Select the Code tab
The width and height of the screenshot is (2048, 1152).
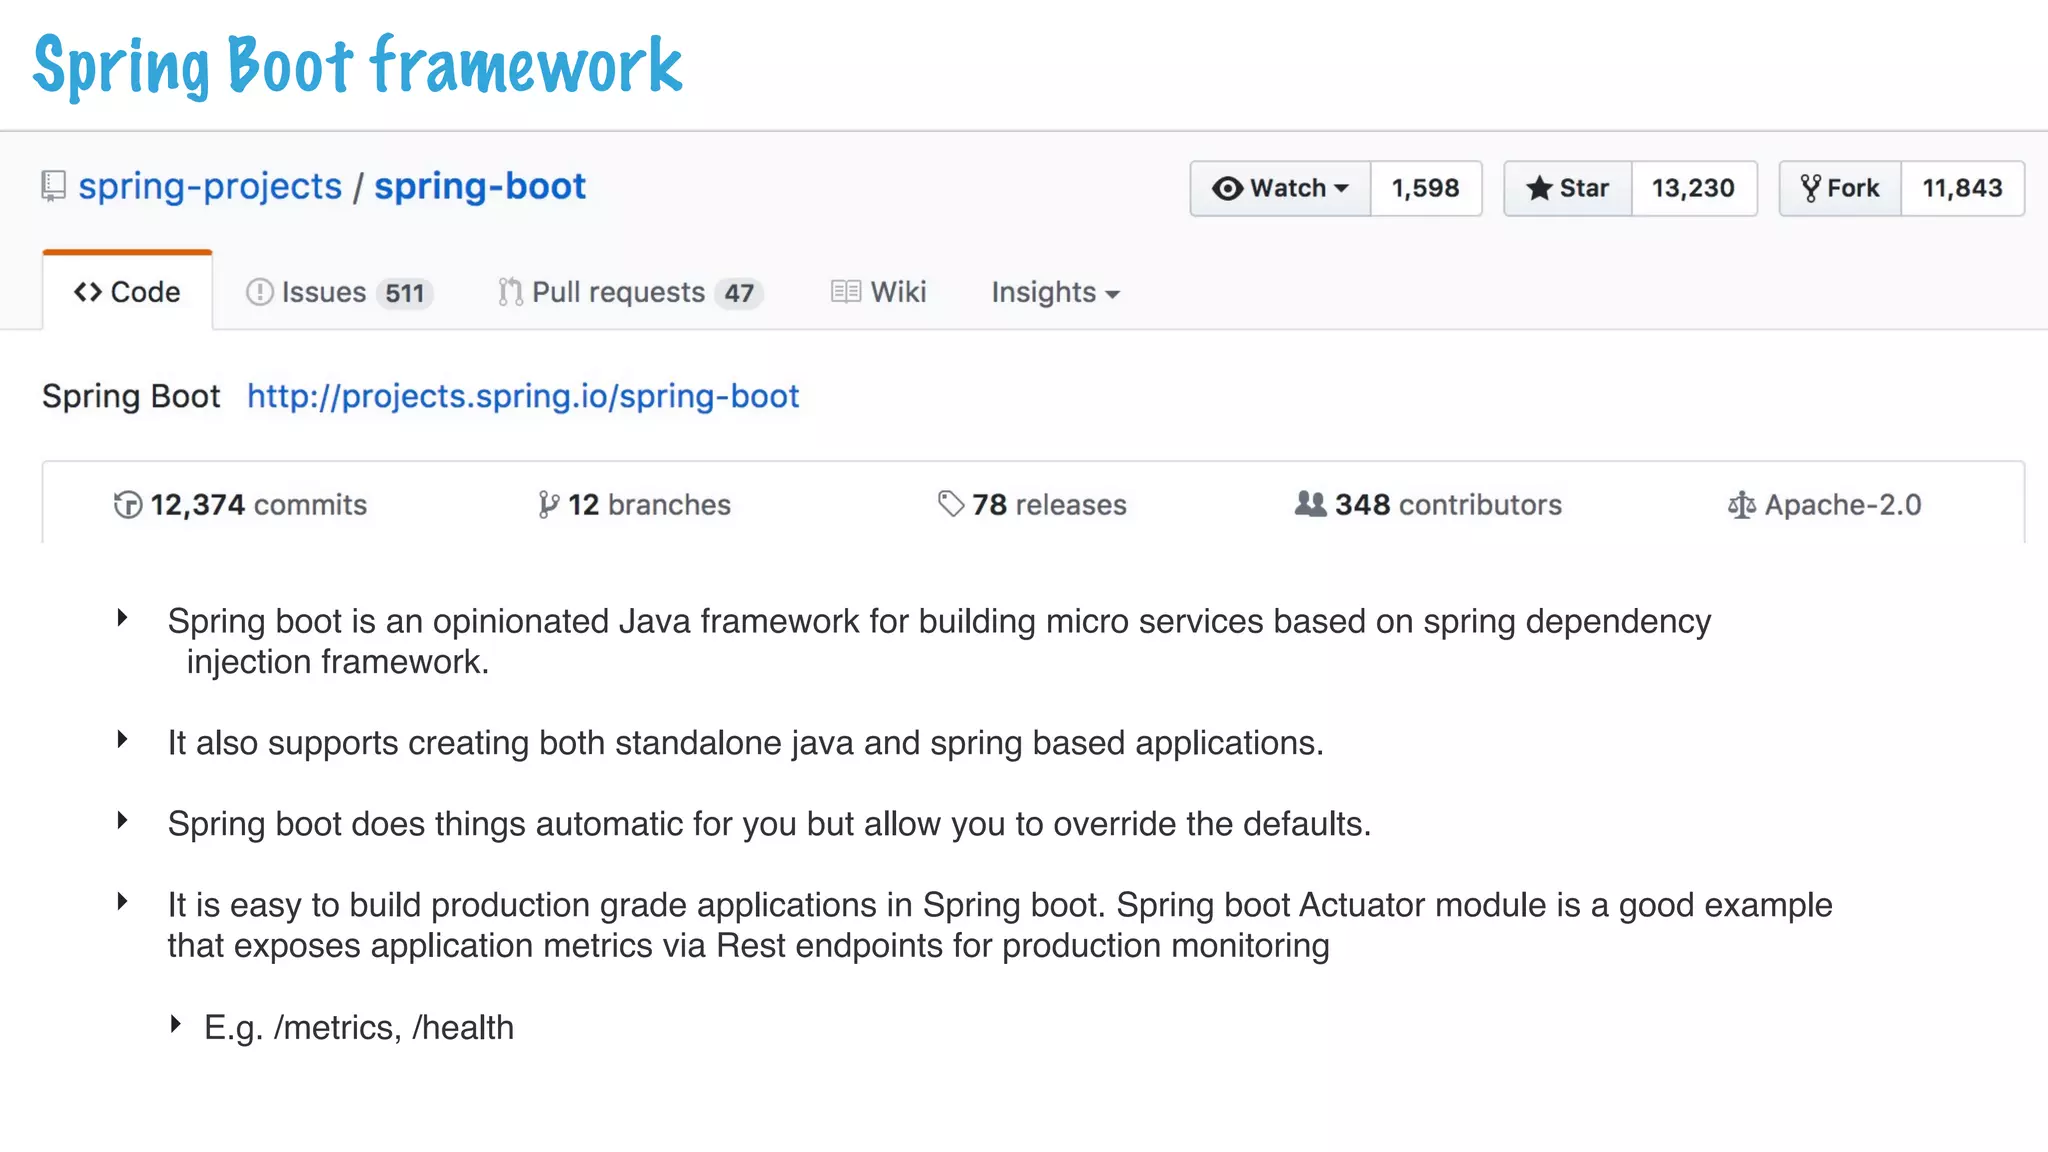(x=127, y=292)
